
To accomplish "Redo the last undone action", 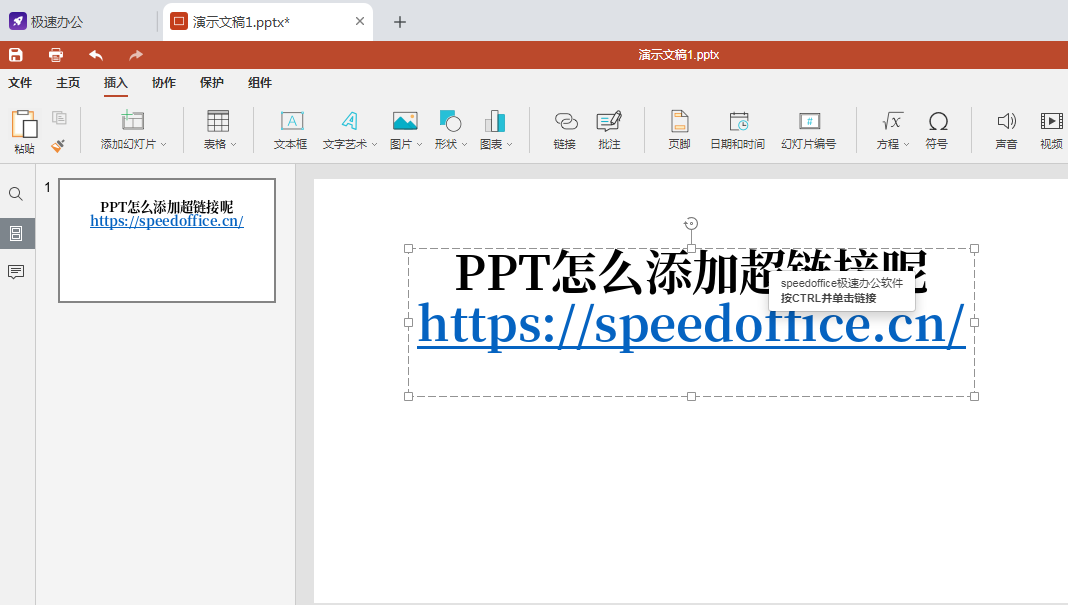I will pos(136,55).
